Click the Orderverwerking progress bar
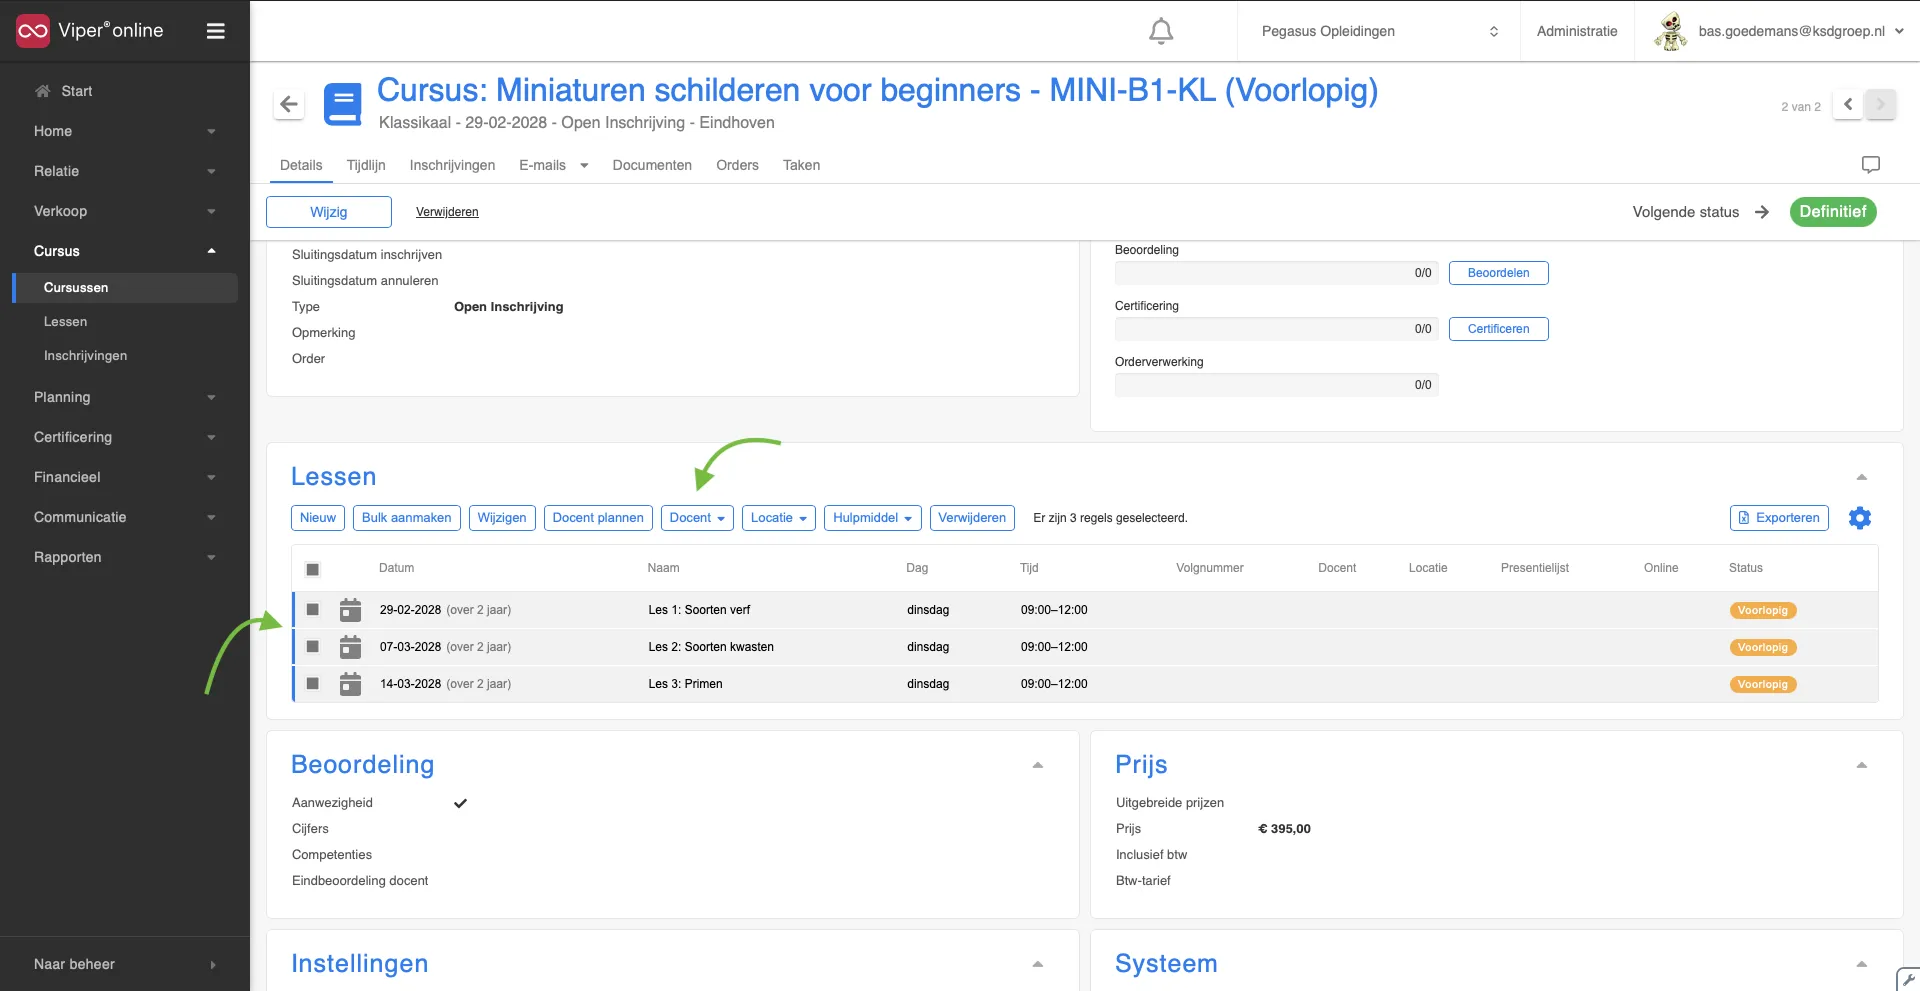1920x991 pixels. point(1276,385)
